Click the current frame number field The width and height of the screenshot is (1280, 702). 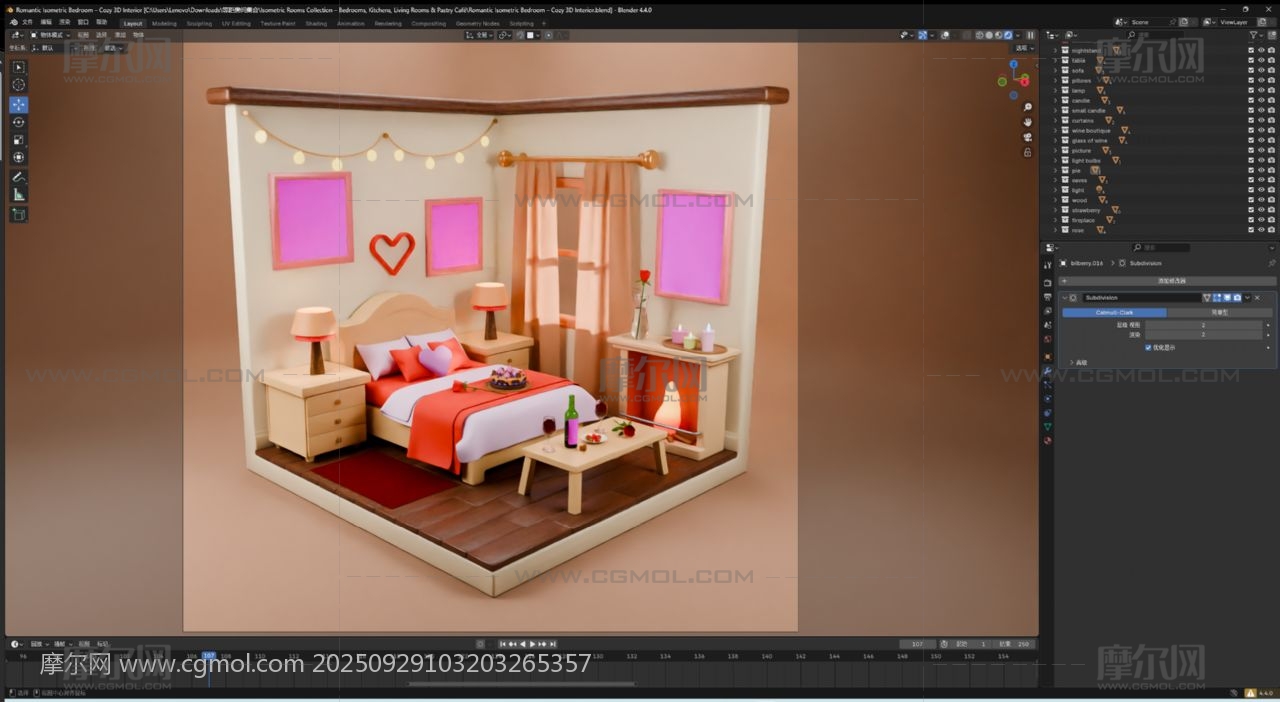(x=917, y=644)
